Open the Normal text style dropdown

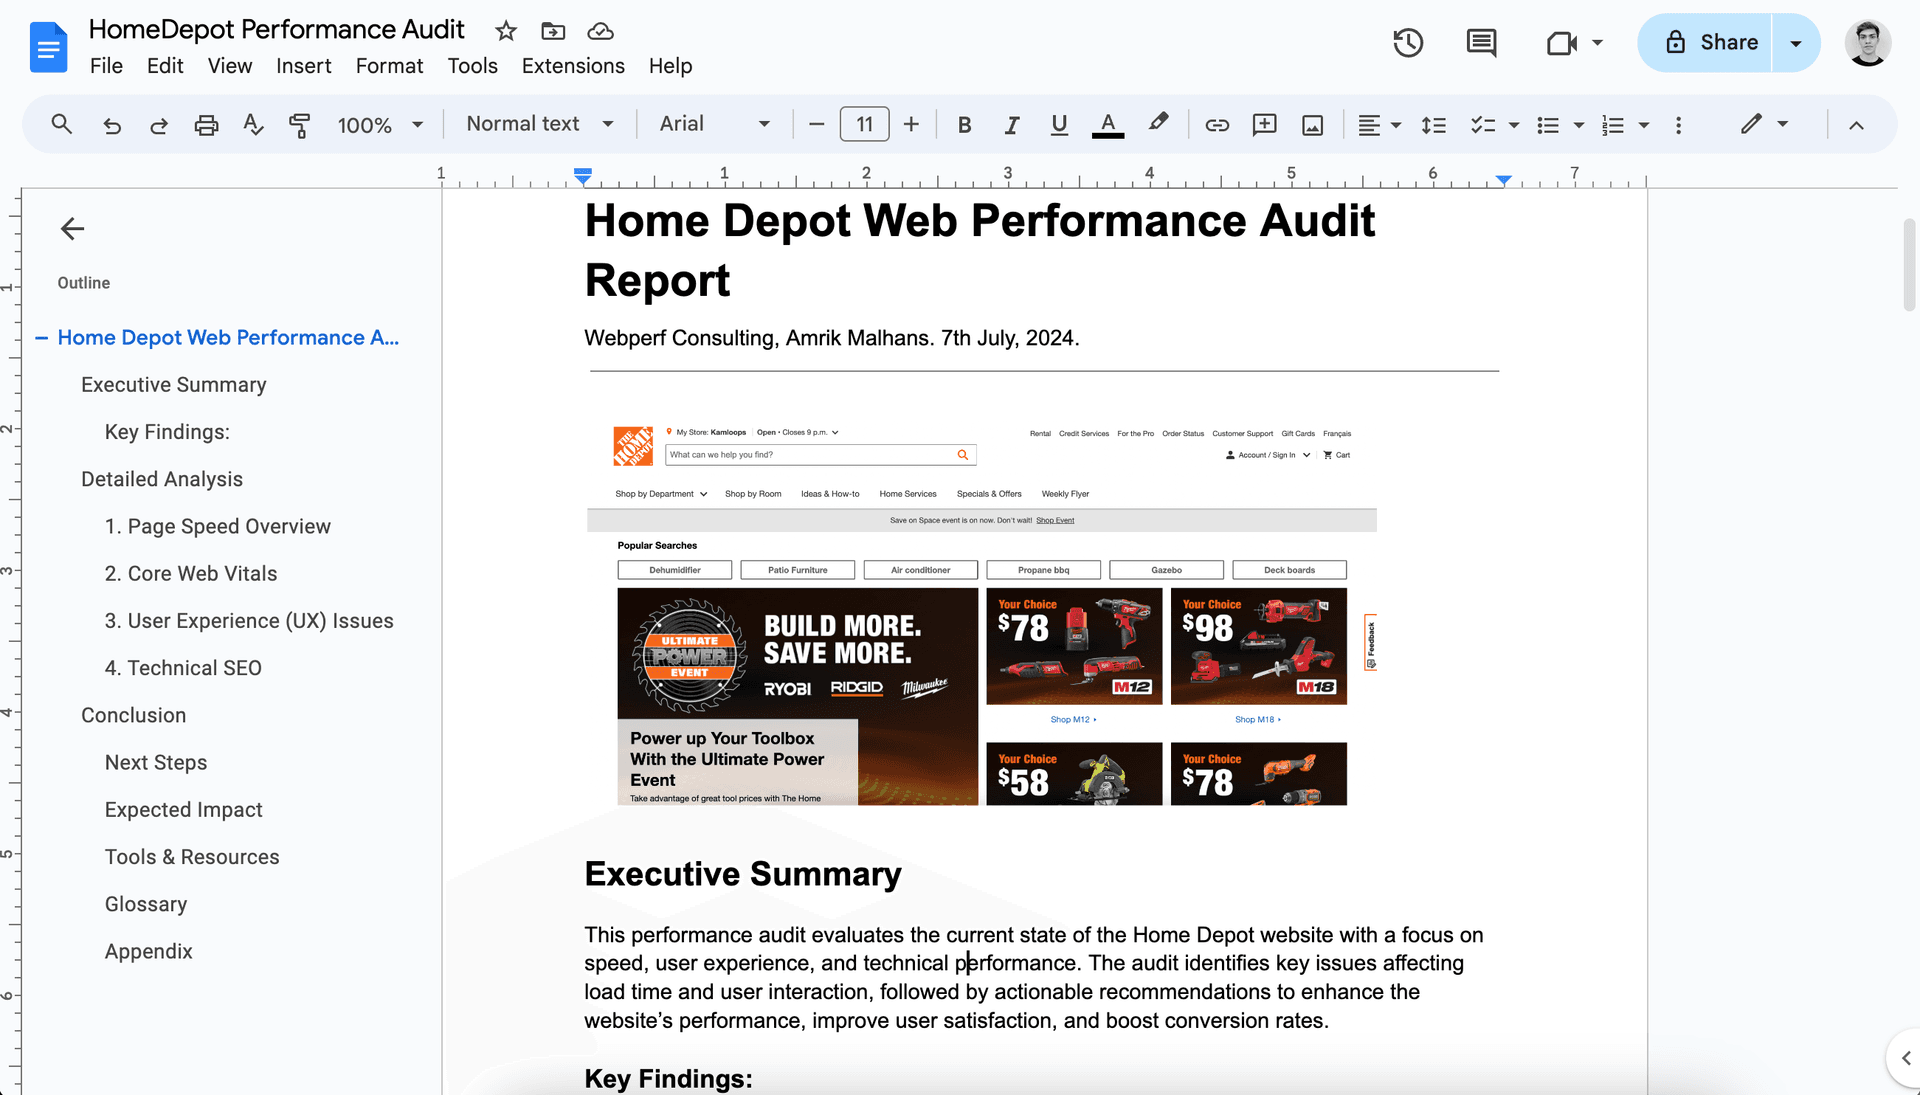coord(539,124)
